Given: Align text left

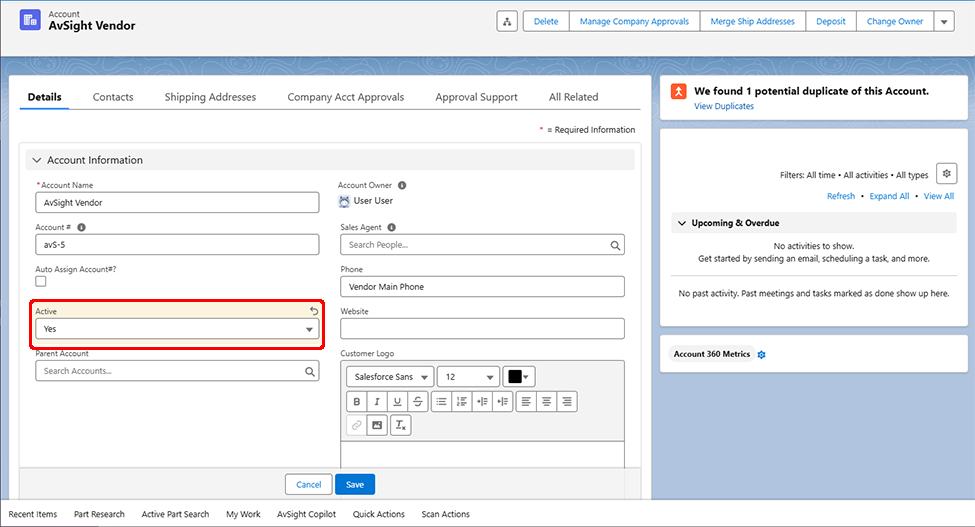Looking at the screenshot, I should click(x=526, y=401).
